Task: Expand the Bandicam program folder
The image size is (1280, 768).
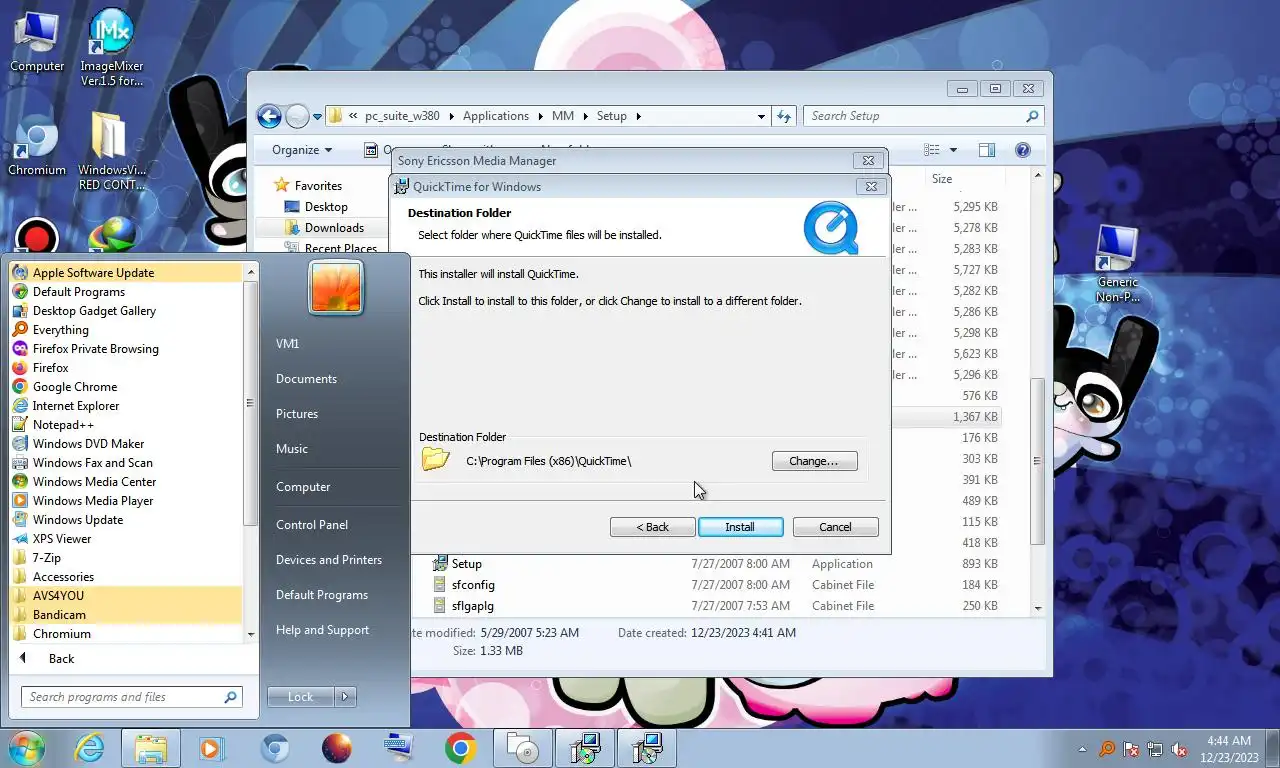Action: click(126, 614)
